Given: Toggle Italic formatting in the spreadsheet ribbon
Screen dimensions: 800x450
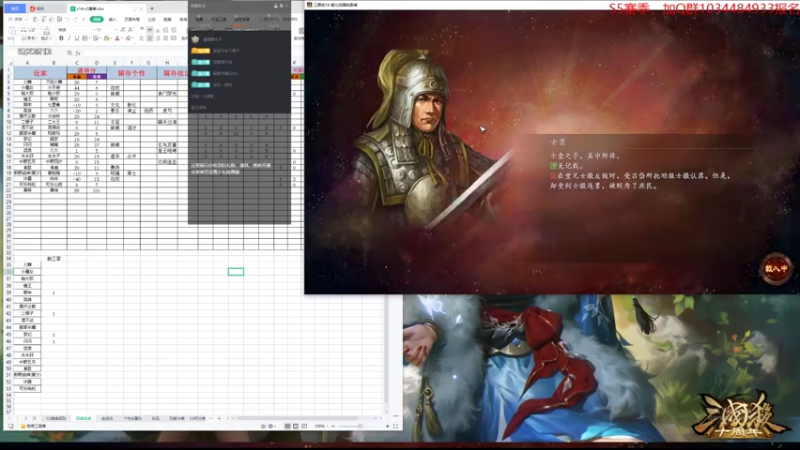Looking at the screenshot, I should pos(69,38).
